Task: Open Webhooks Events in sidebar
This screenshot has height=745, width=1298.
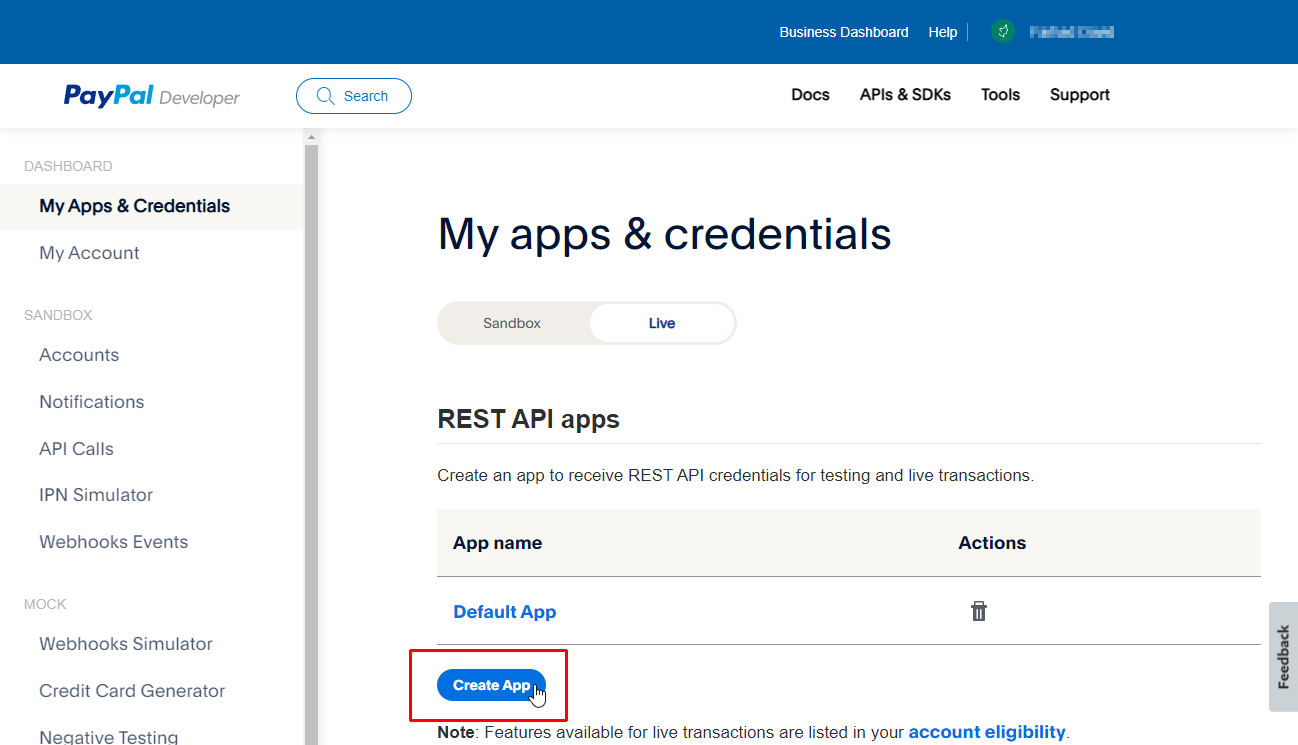Action: click(114, 542)
